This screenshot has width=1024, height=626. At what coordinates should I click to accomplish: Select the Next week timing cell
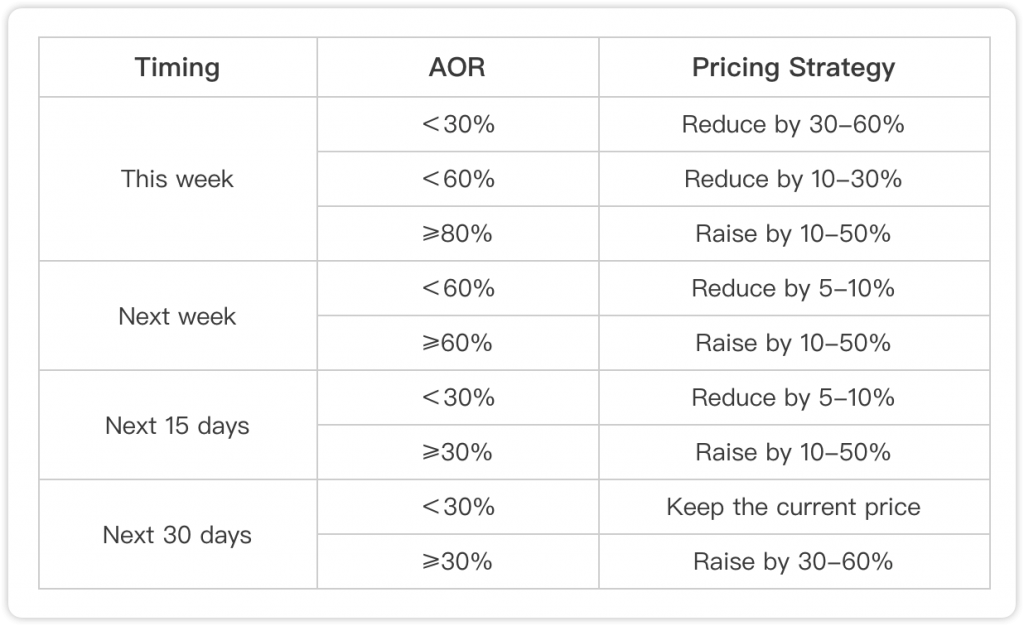pyautogui.click(x=178, y=316)
